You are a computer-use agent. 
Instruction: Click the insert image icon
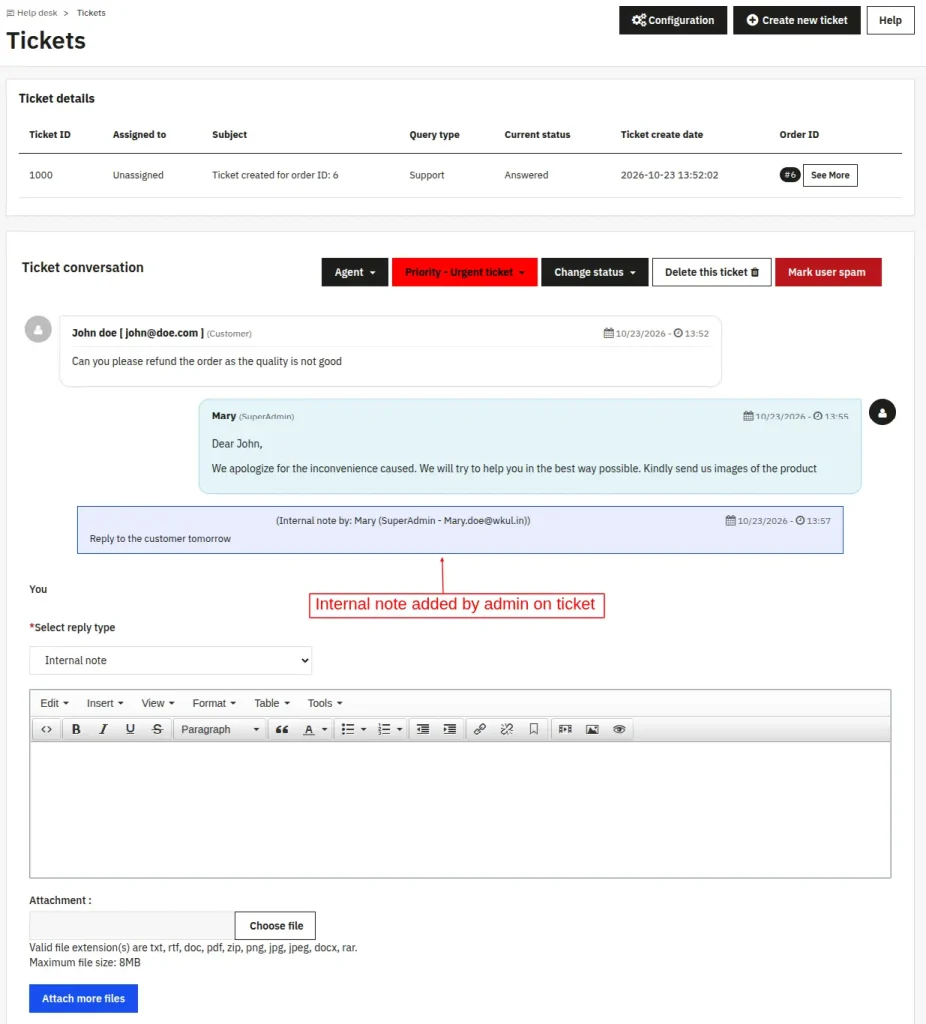(x=592, y=729)
